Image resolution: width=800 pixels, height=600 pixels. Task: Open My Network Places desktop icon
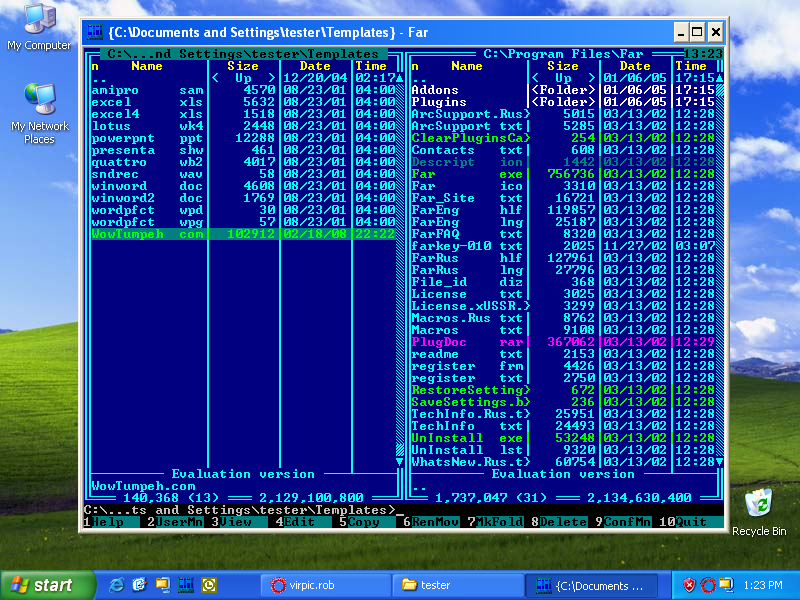[40, 114]
